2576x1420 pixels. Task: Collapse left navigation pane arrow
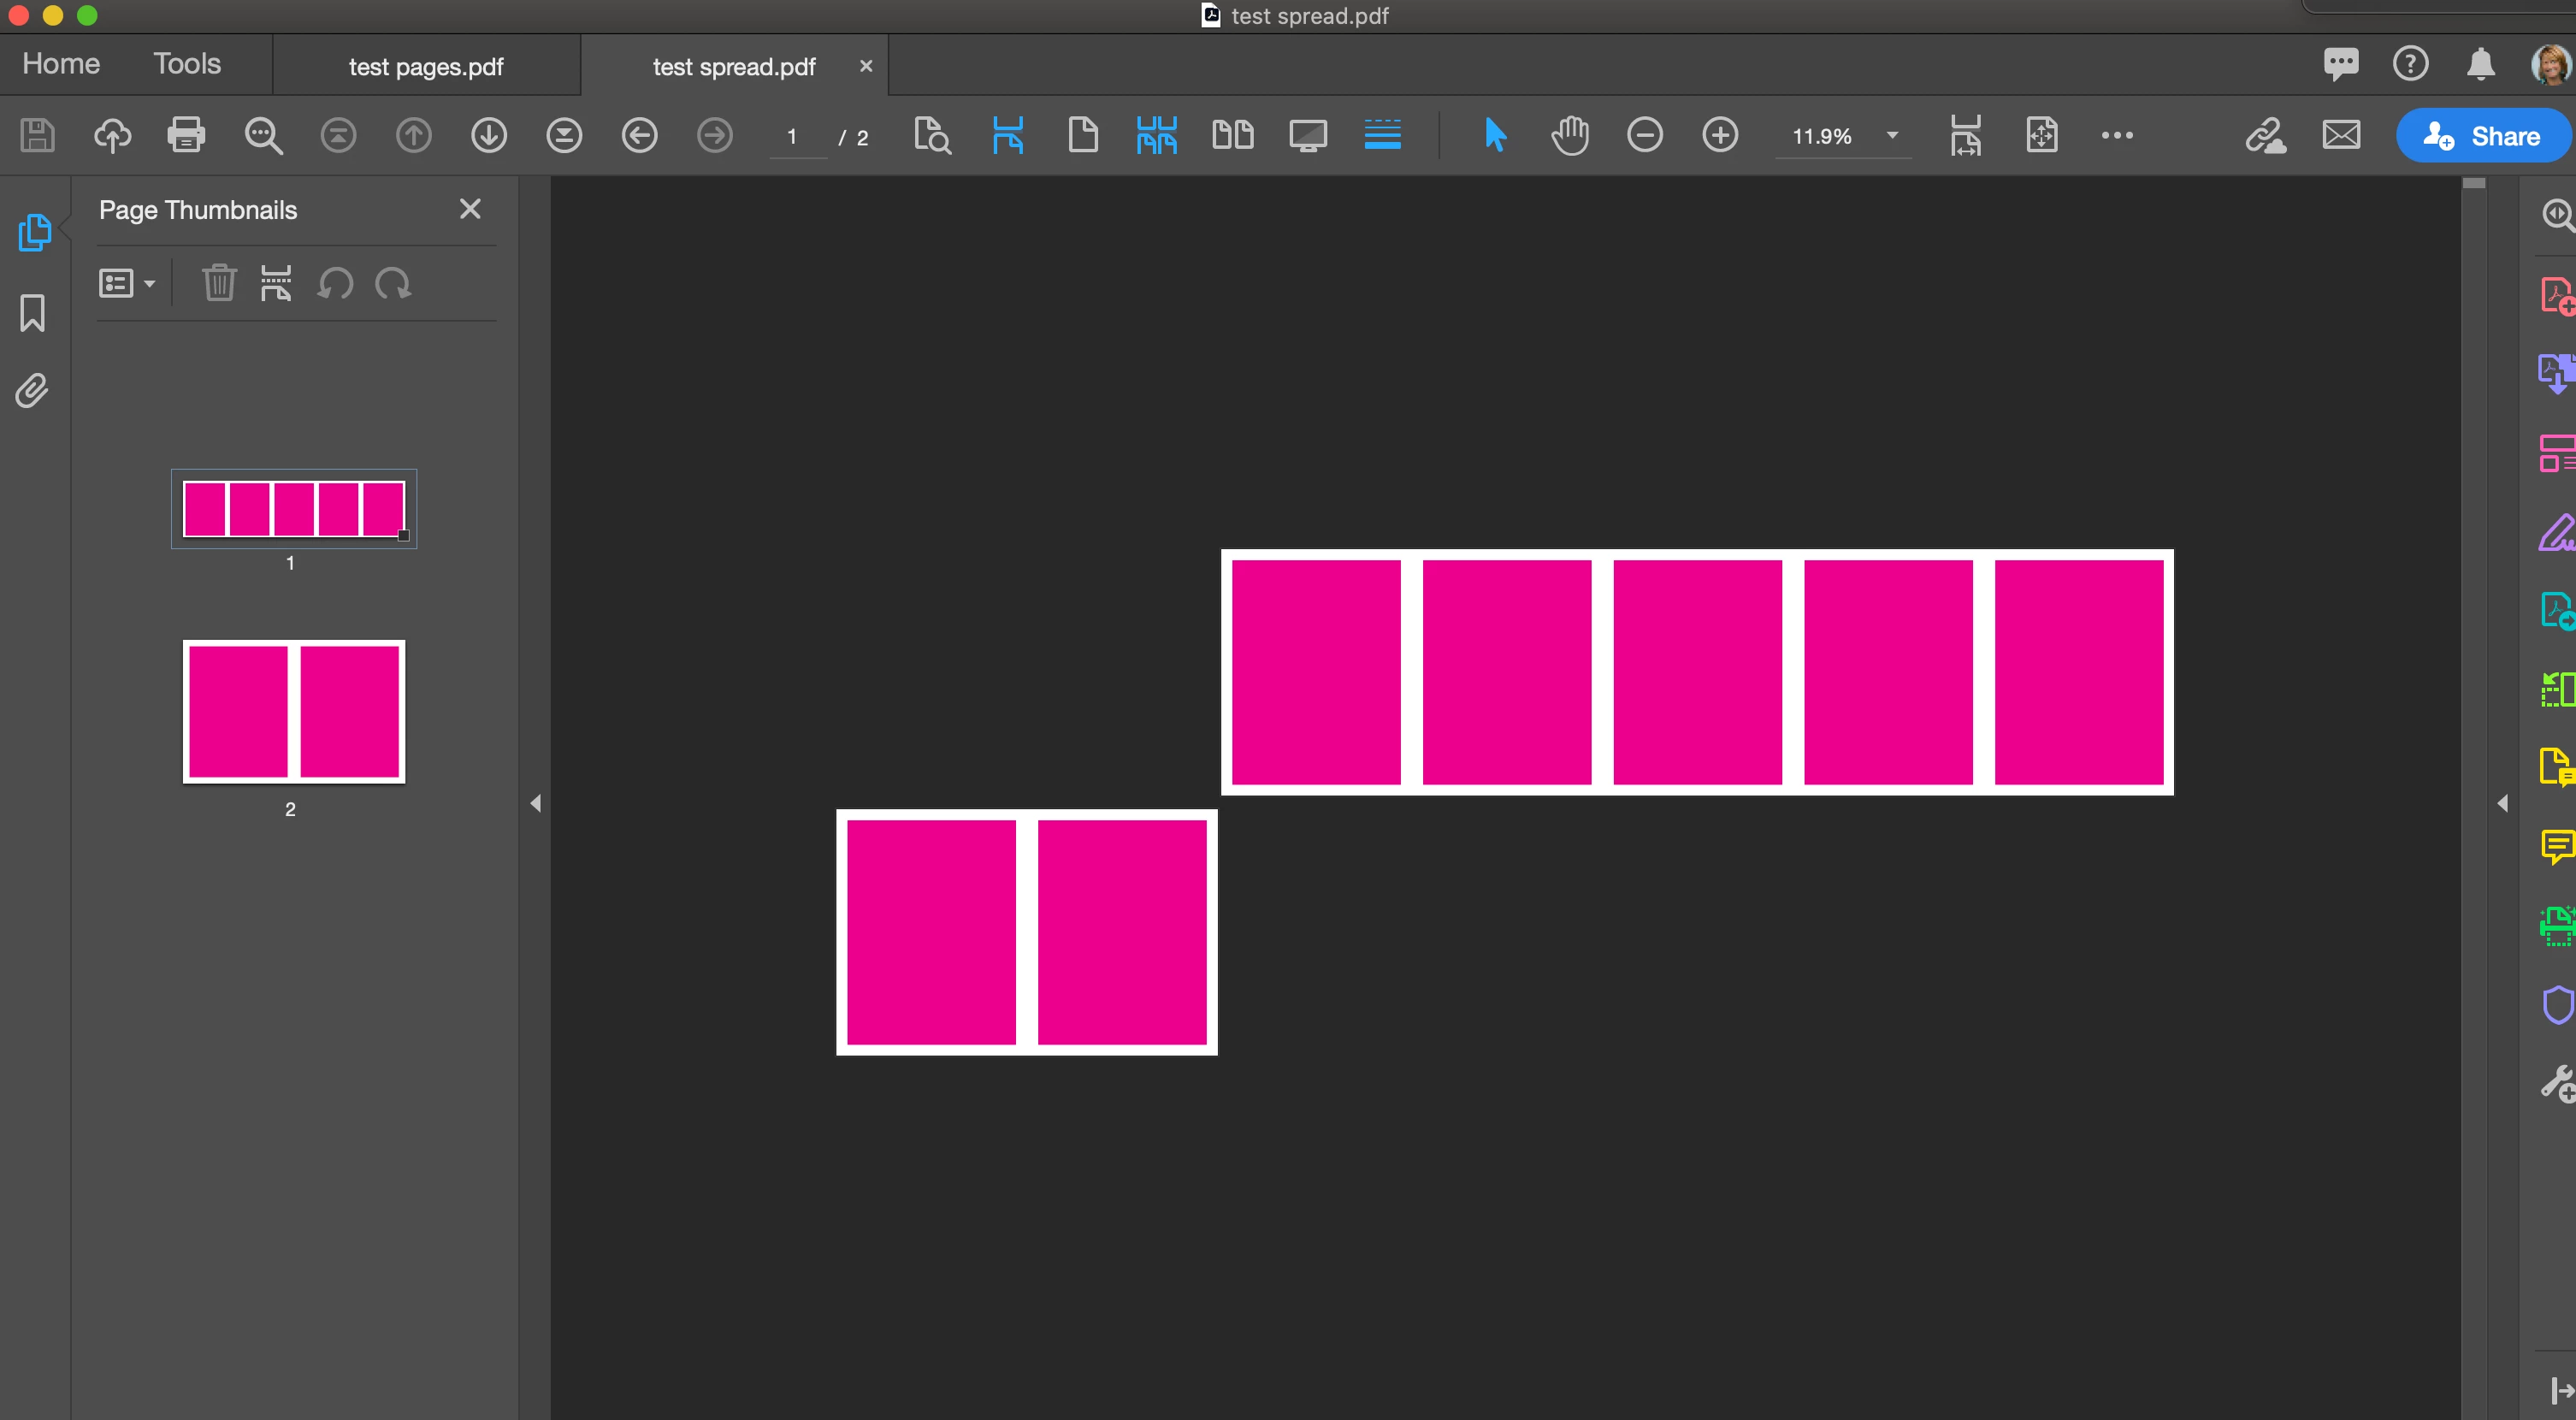[x=536, y=803]
